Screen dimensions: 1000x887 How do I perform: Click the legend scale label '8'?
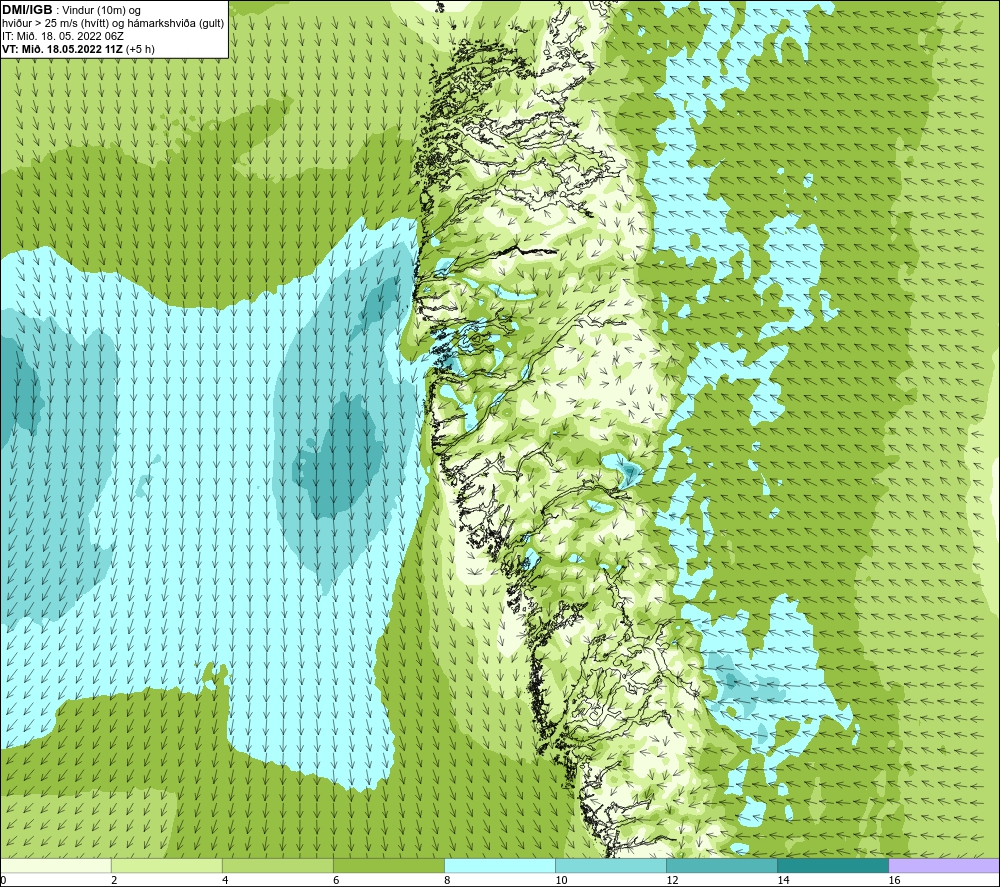click(x=447, y=880)
